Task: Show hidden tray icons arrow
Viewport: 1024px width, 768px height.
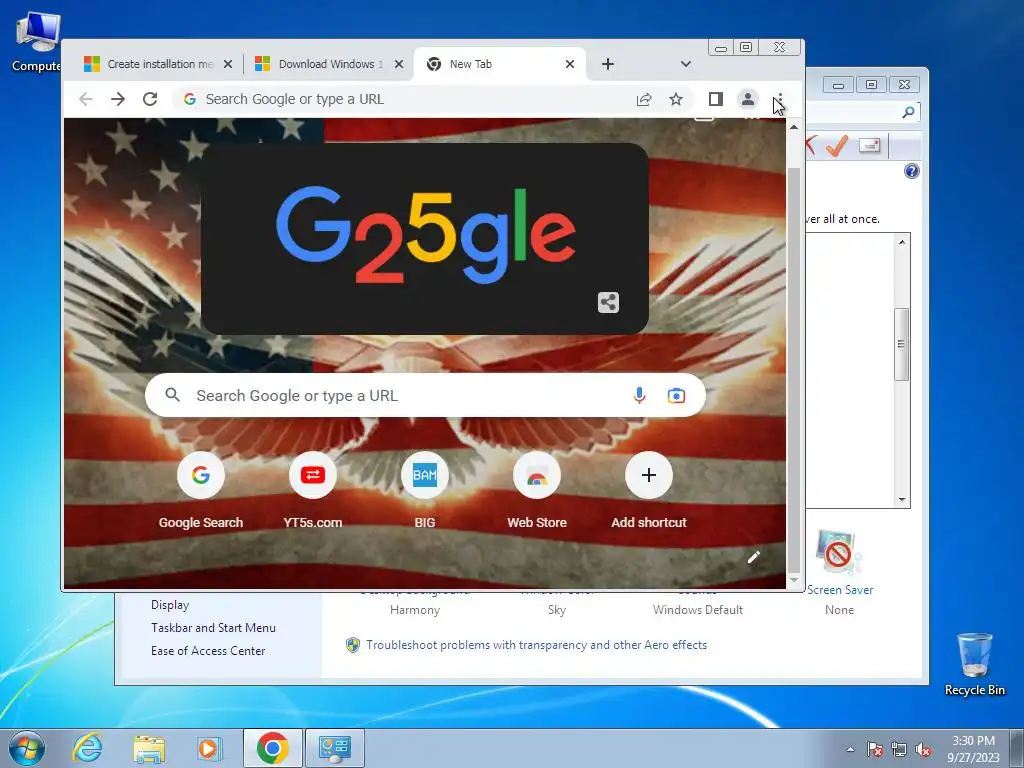Action: pyautogui.click(x=850, y=749)
